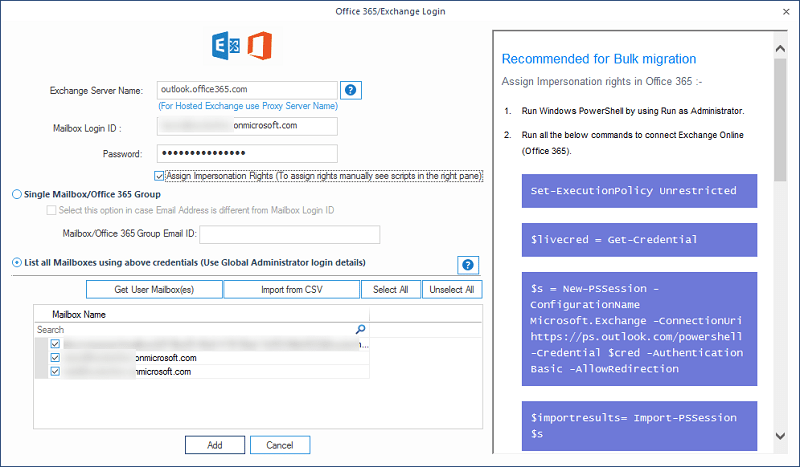The height and width of the screenshot is (467, 800).
Task: Click the New-PSSession command block
Action: tap(639, 329)
